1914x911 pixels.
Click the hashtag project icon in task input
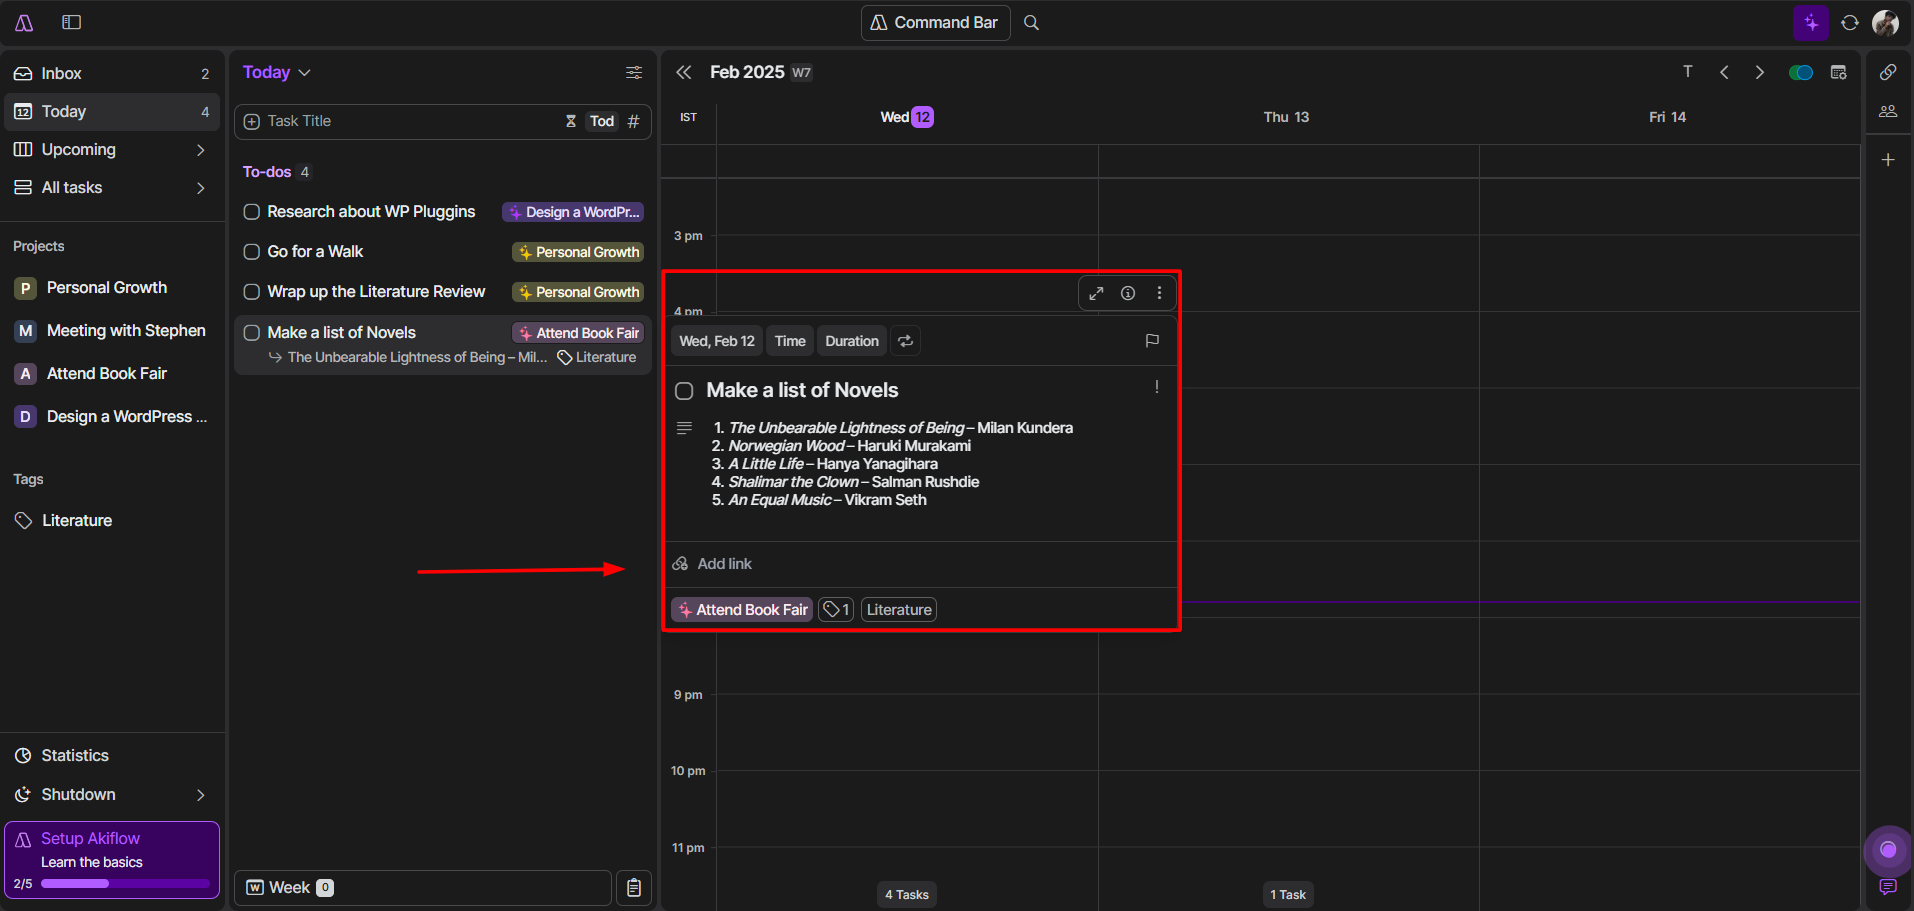633,121
